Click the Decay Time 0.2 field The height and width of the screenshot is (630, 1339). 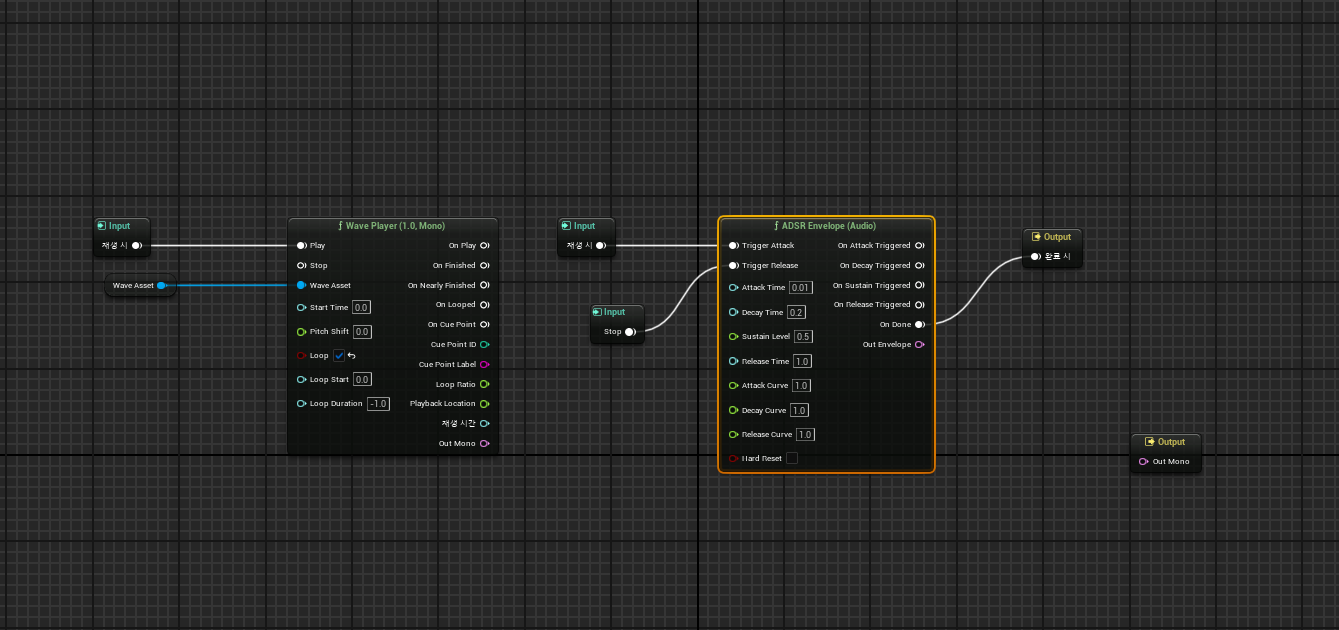click(797, 312)
